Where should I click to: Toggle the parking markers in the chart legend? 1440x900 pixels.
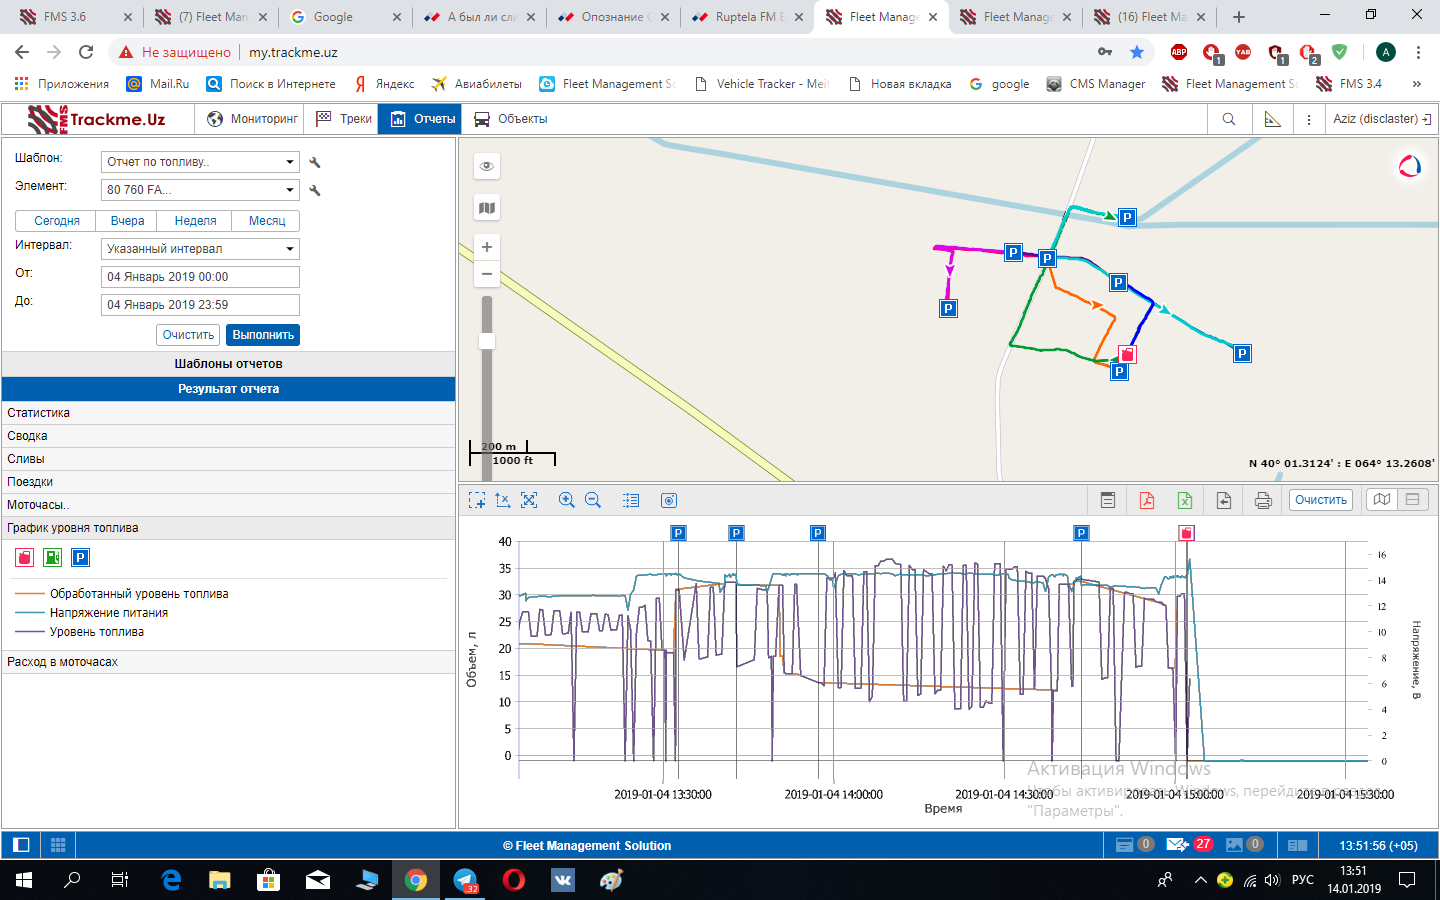pyautogui.click(x=81, y=558)
